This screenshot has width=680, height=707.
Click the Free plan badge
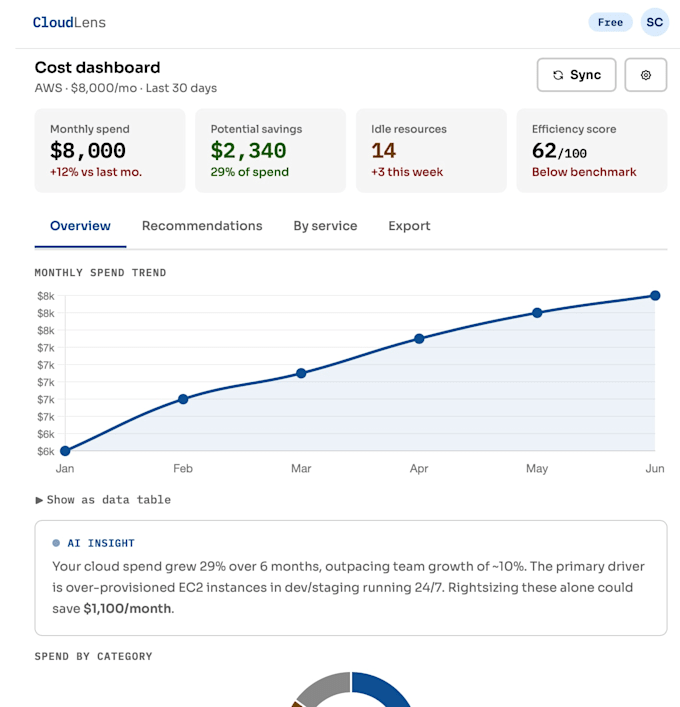point(610,22)
